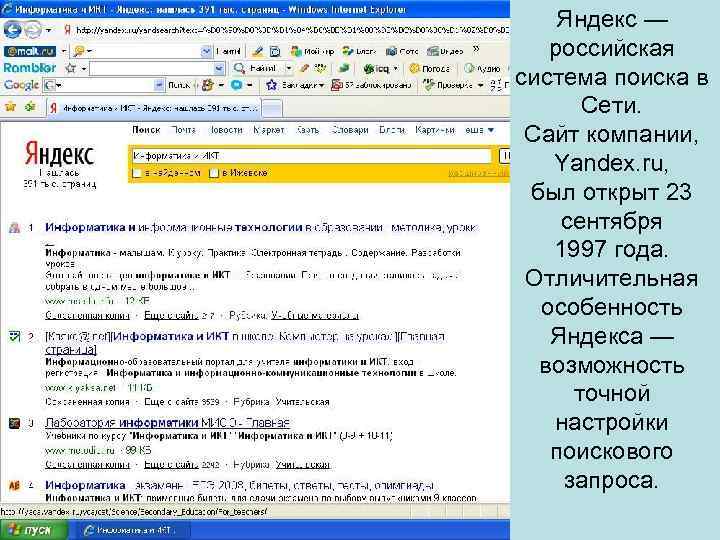This screenshot has width=720, height=540.
Task: Open the dropdown beside the blue round icon
Action: click(x=250, y=85)
